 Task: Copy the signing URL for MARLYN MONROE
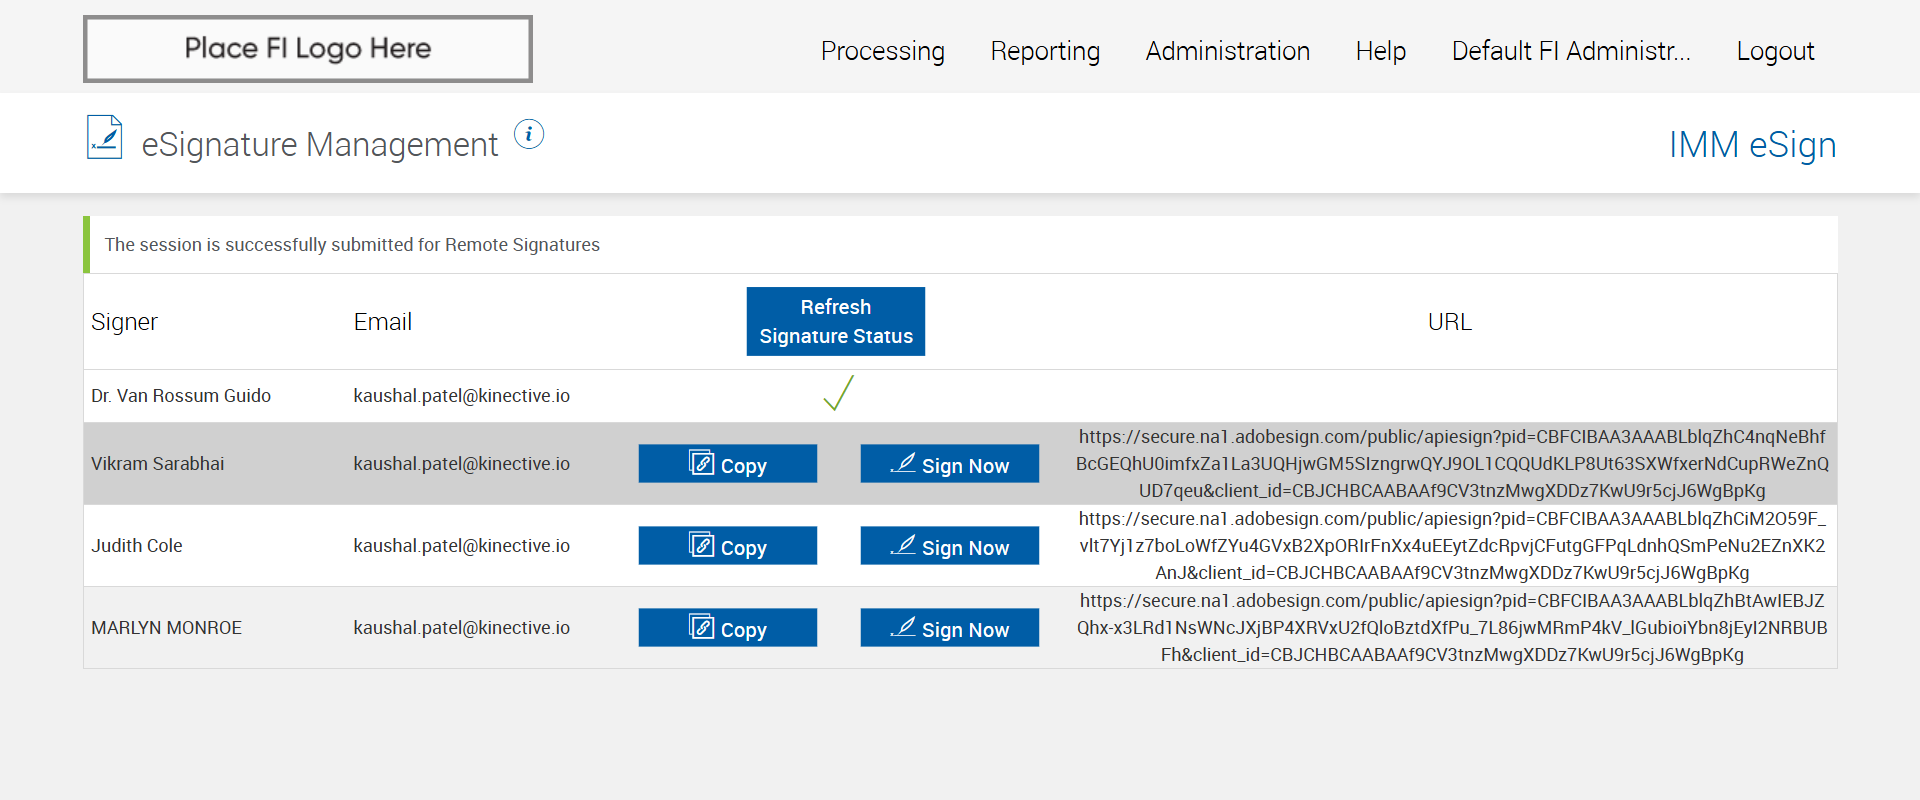[x=727, y=628]
